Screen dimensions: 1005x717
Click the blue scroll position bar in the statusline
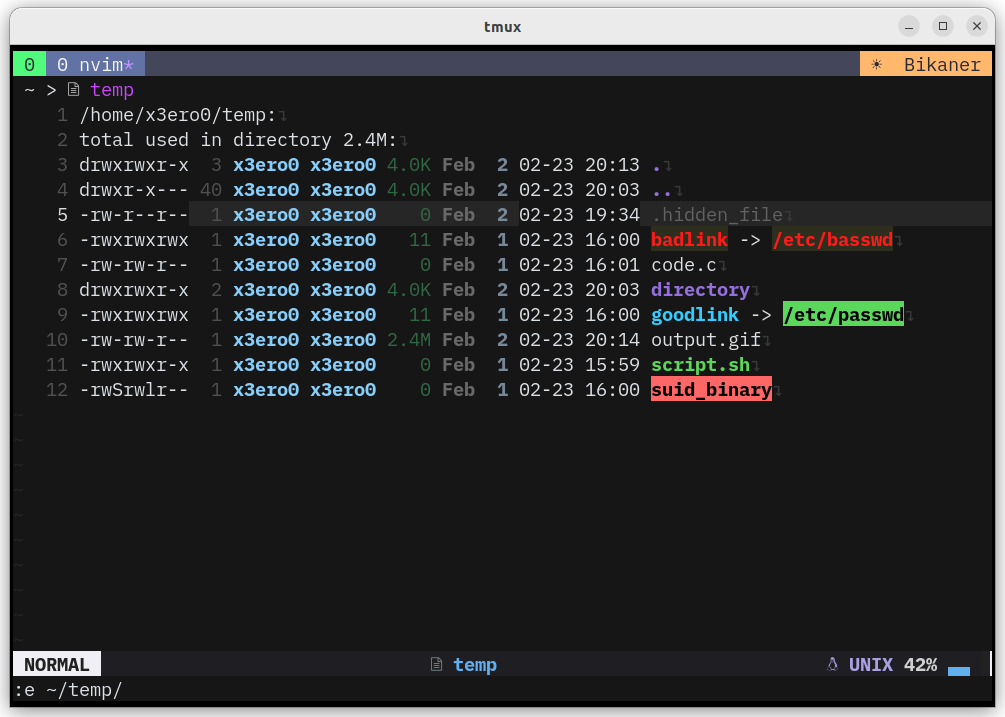click(x=959, y=671)
